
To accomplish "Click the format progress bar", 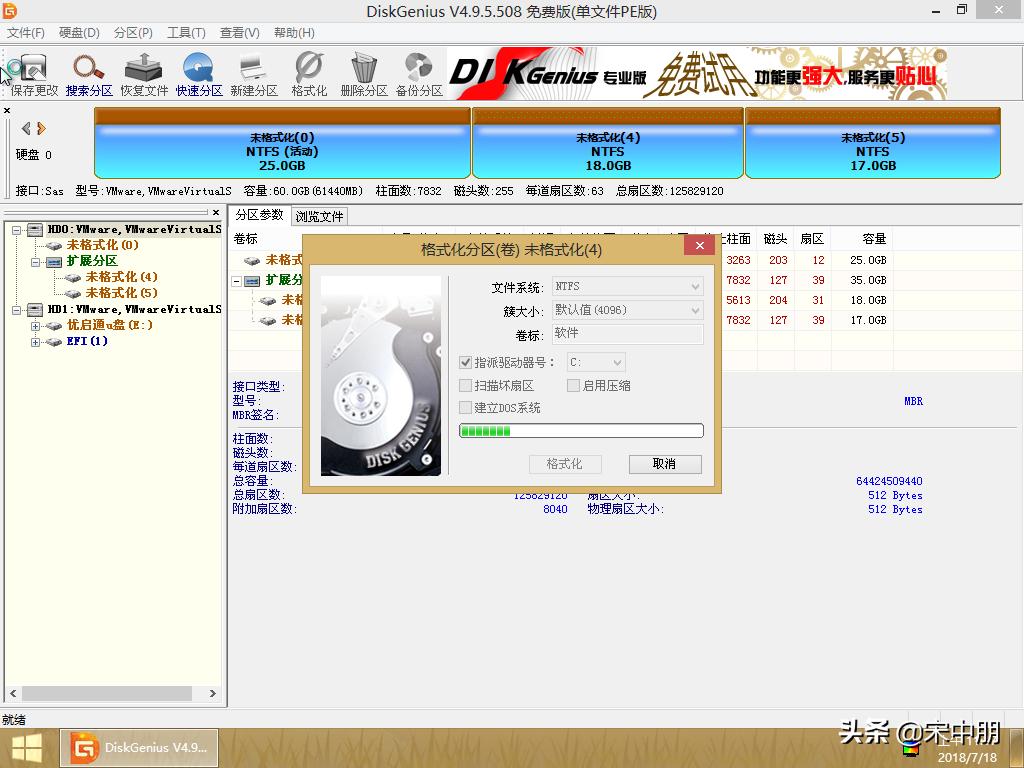I will pyautogui.click(x=580, y=430).
